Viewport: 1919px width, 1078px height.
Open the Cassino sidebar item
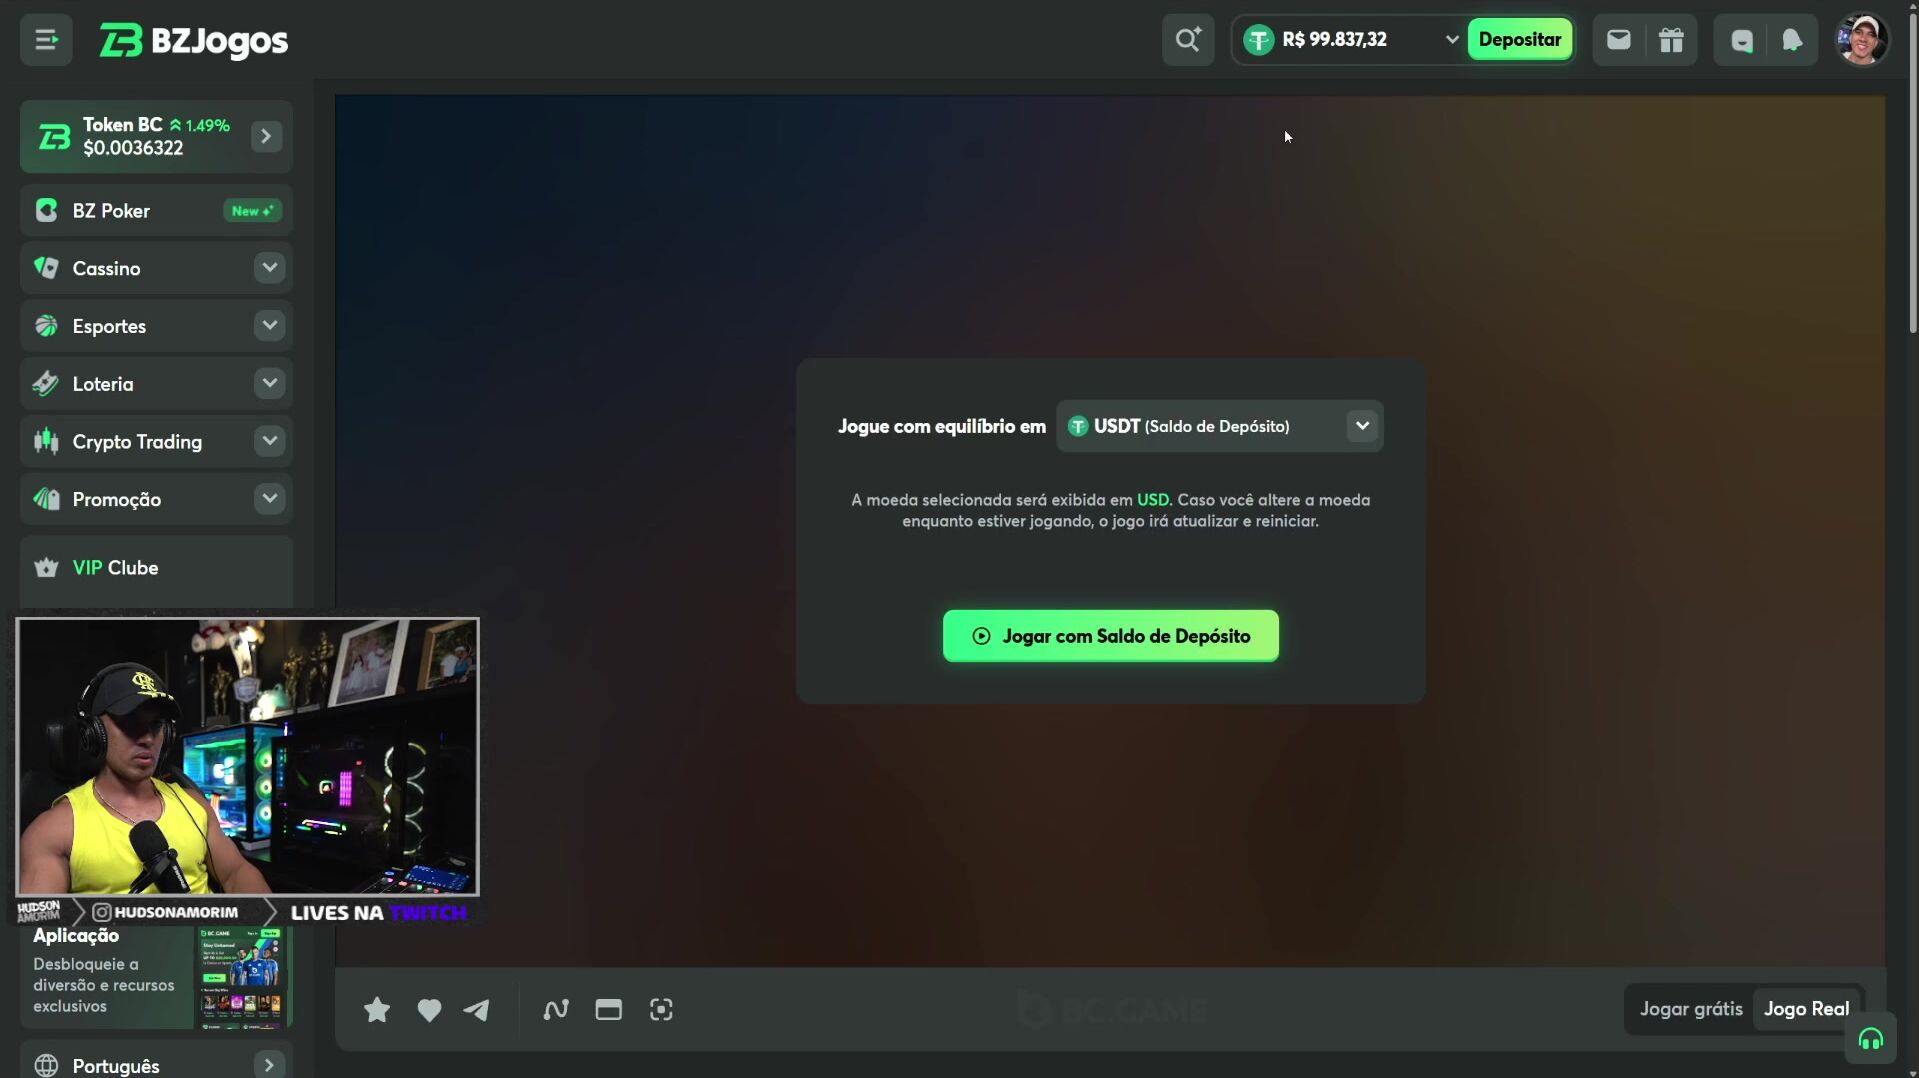[156, 268]
